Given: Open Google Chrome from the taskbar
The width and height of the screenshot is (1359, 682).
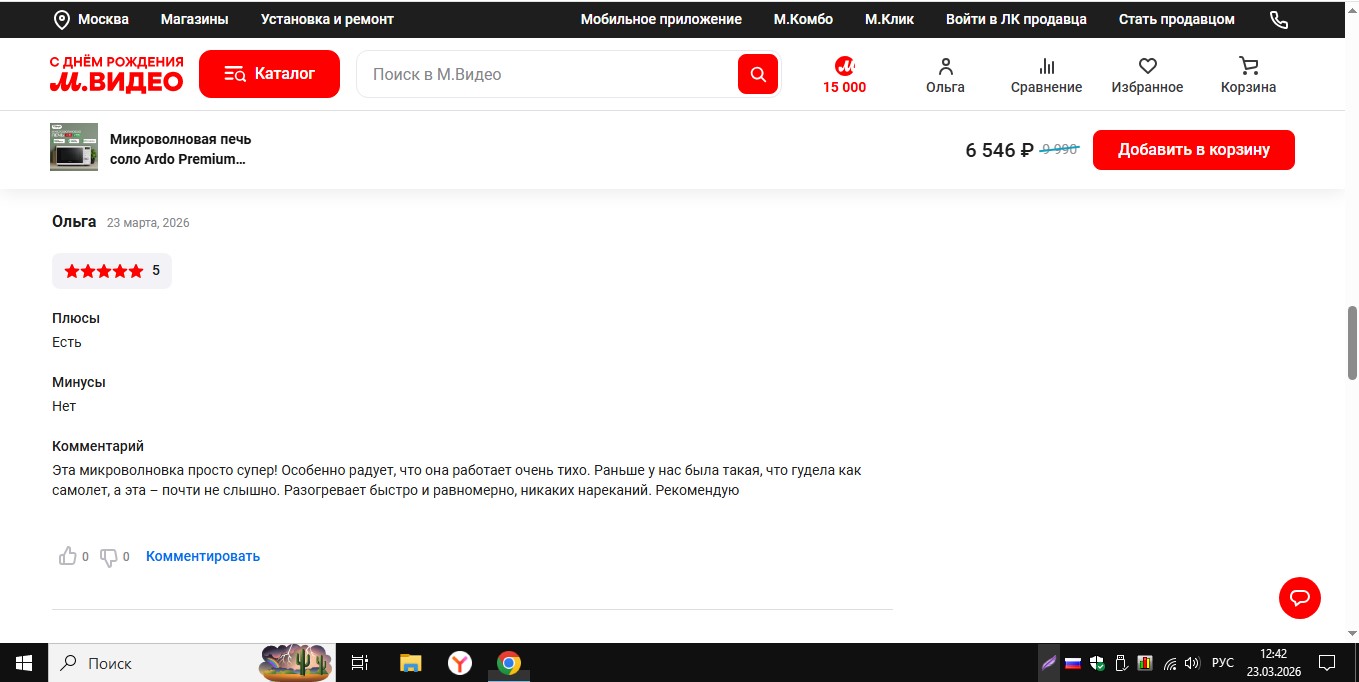Looking at the screenshot, I should pyautogui.click(x=509, y=663).
